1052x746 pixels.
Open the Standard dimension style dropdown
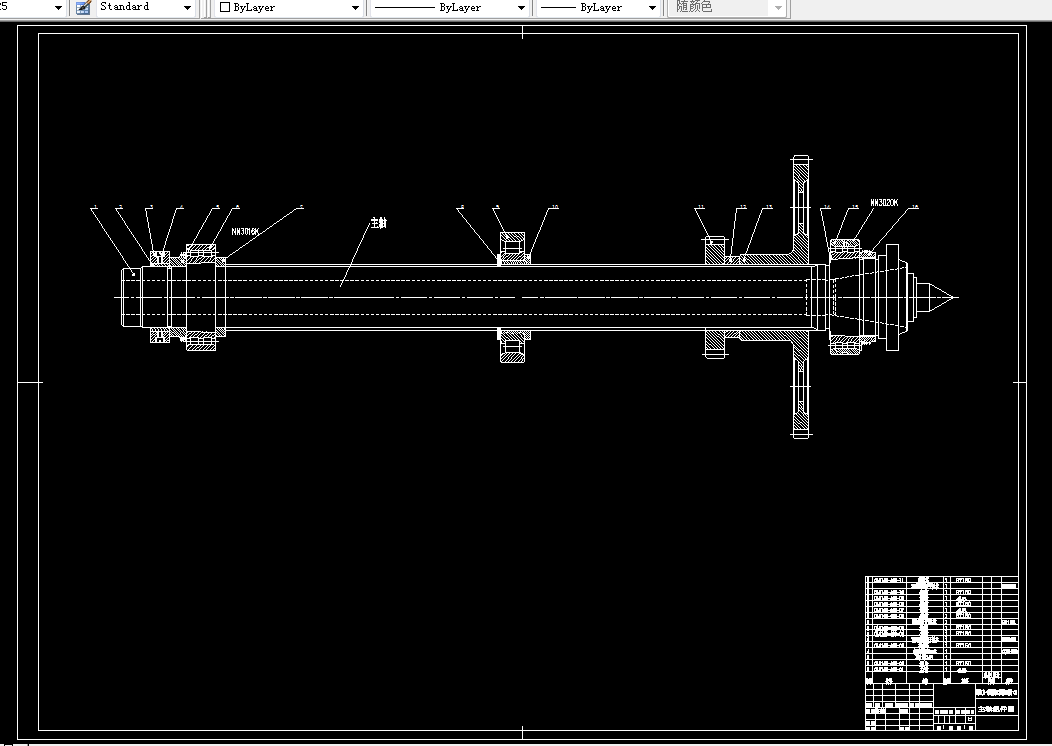pyautogui.click(x=187, y=7)
